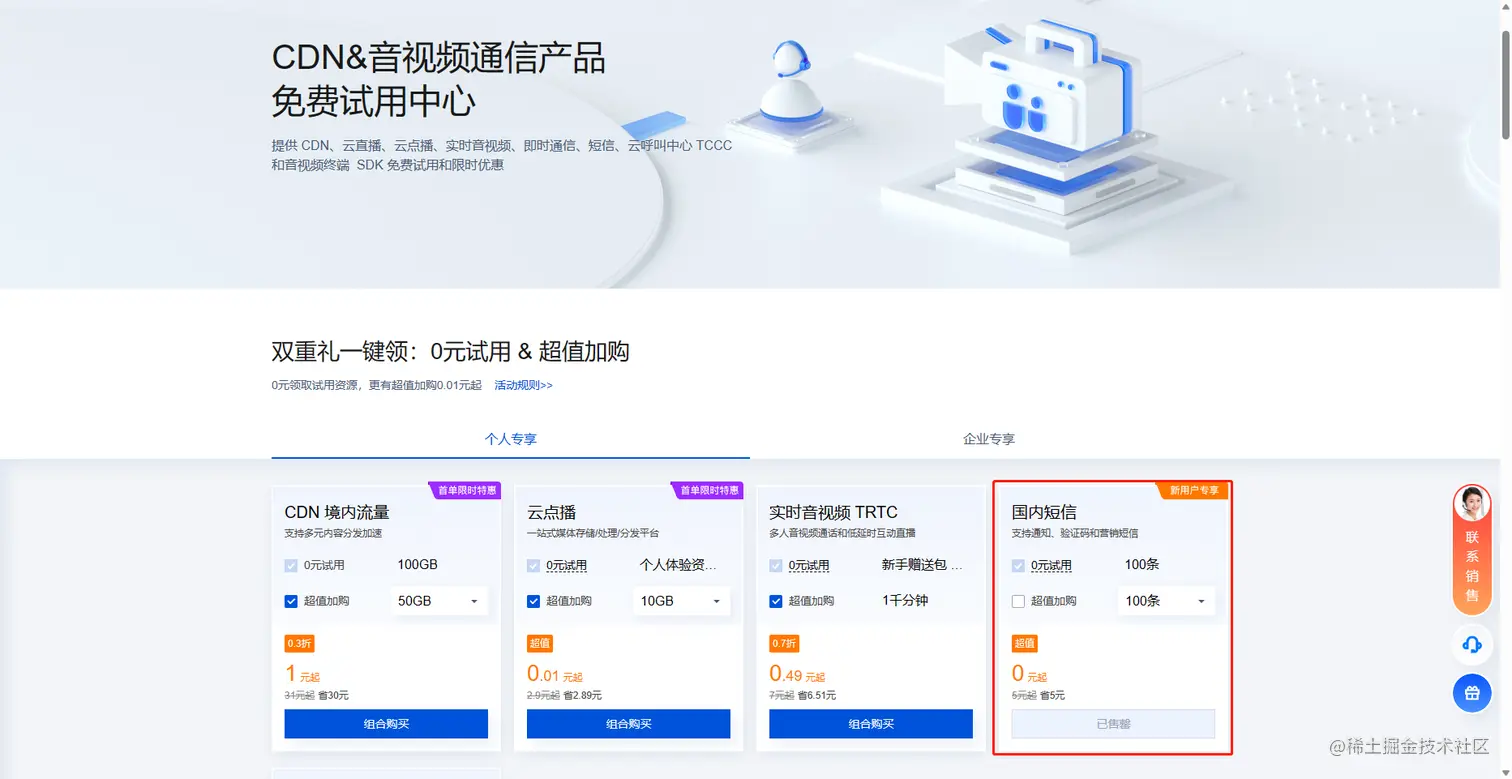
Task: Click the 实时音视频 TRTC card title
Action: pos(833,512)
